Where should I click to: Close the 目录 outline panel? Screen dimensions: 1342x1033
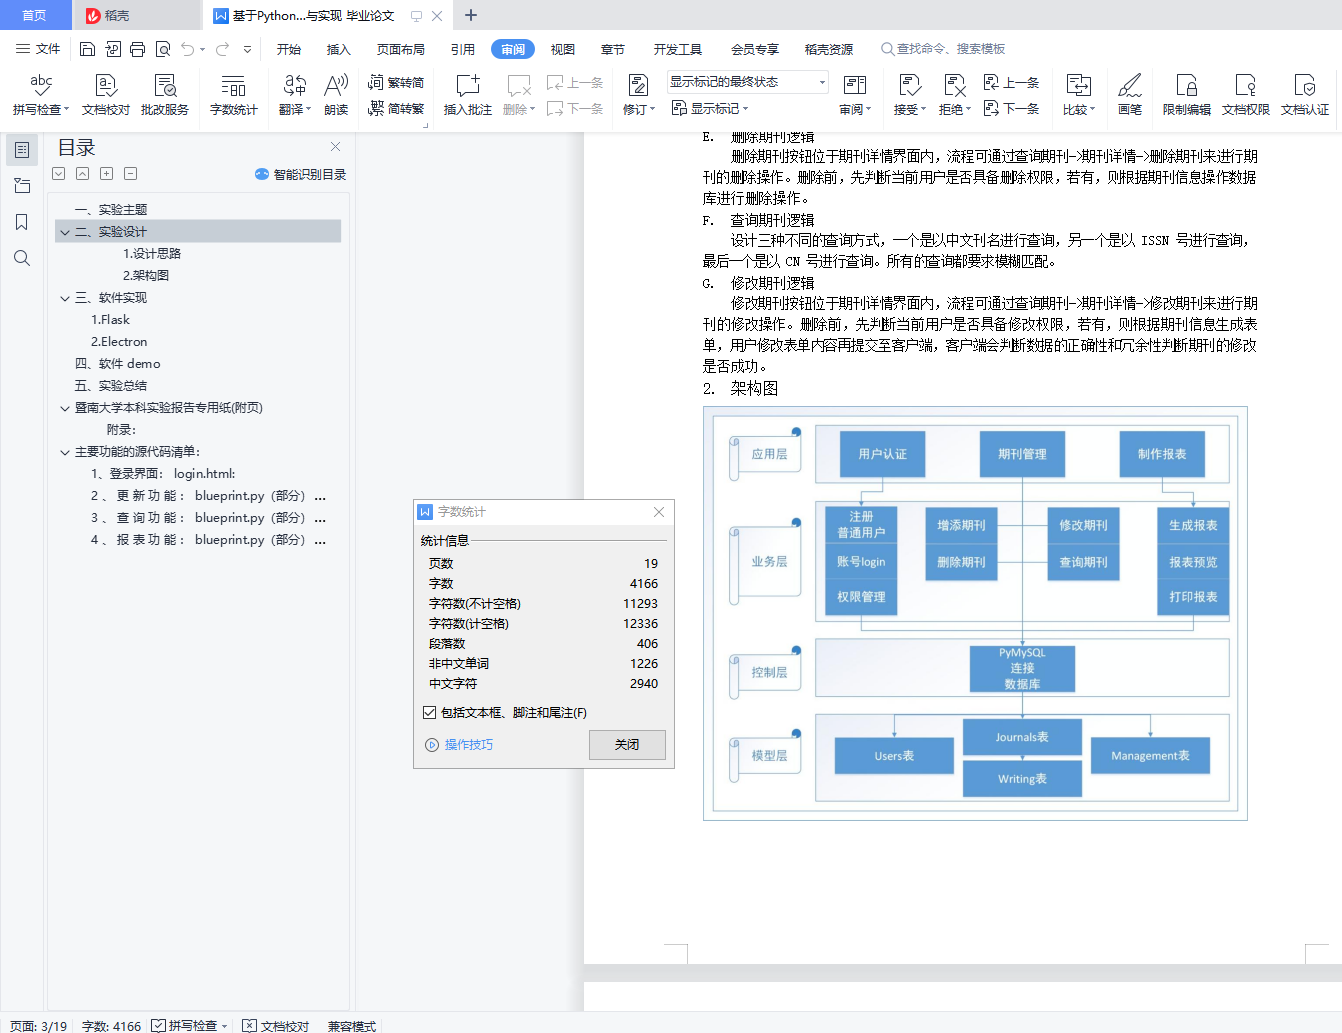tap(336, 147)
